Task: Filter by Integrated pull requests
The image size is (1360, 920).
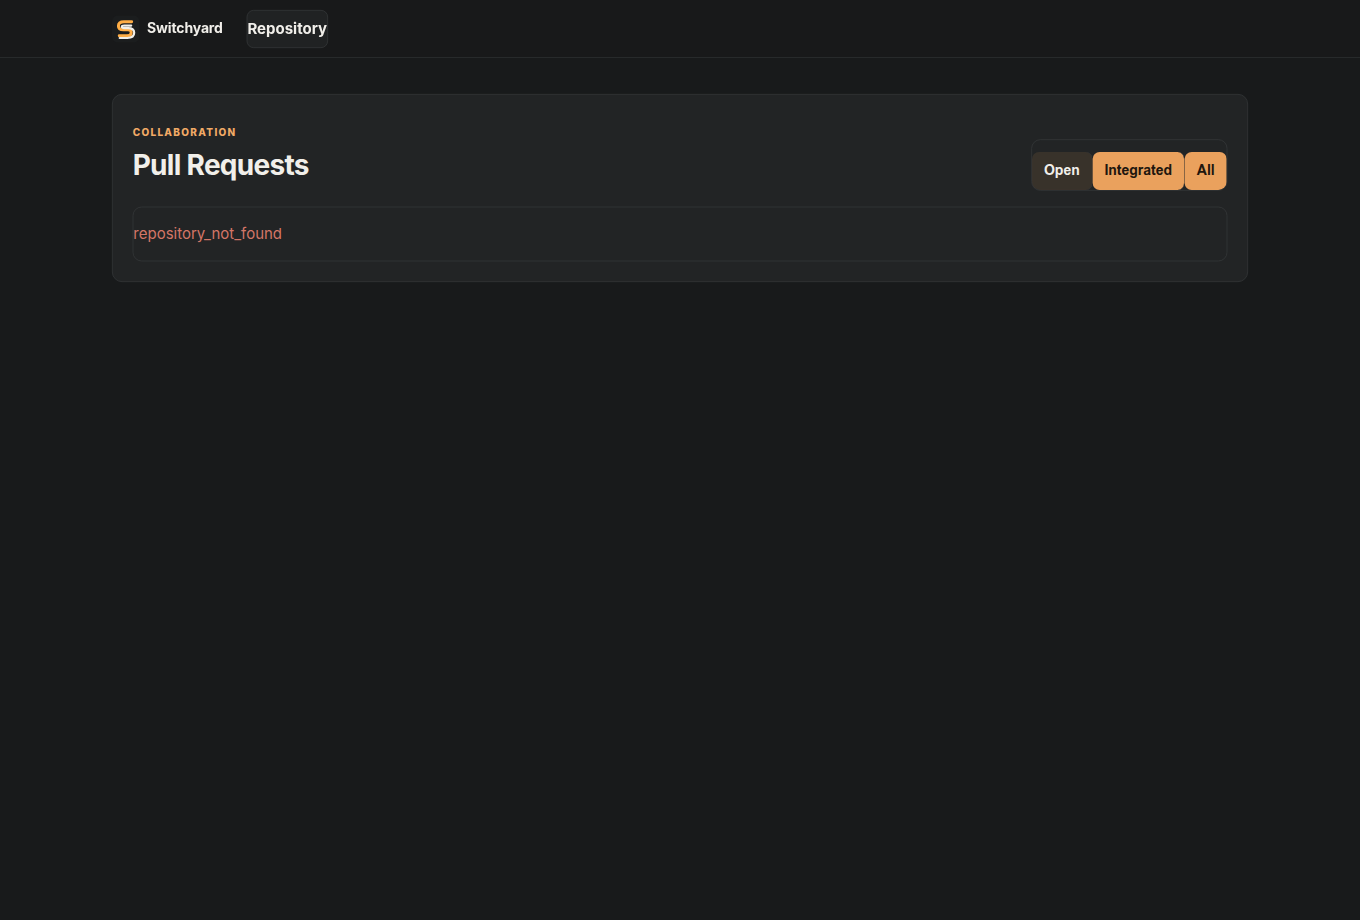Action: [1138, 171]
